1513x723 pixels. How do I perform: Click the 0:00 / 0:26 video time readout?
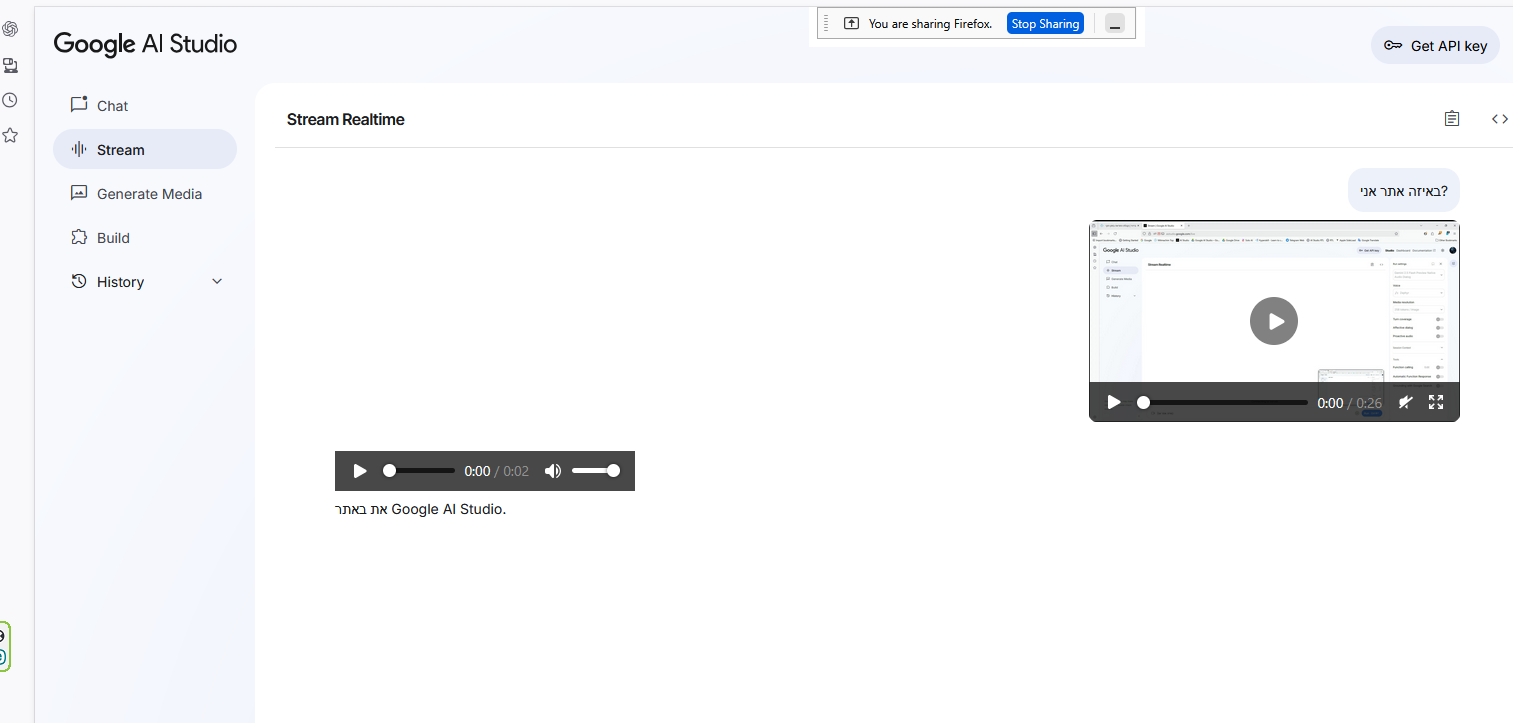pyautogui.click(x=1349, y=403)
